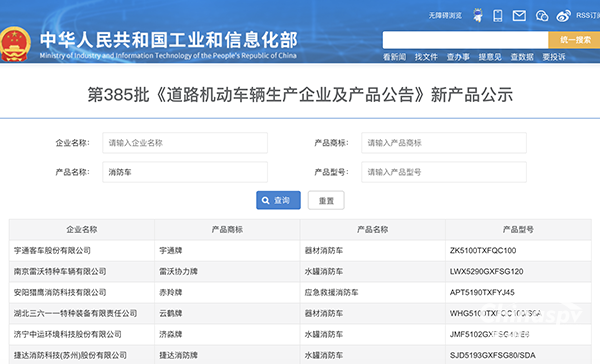
Task: Select the 济森牌 trademark cell
Action: [x=227, y=335]
